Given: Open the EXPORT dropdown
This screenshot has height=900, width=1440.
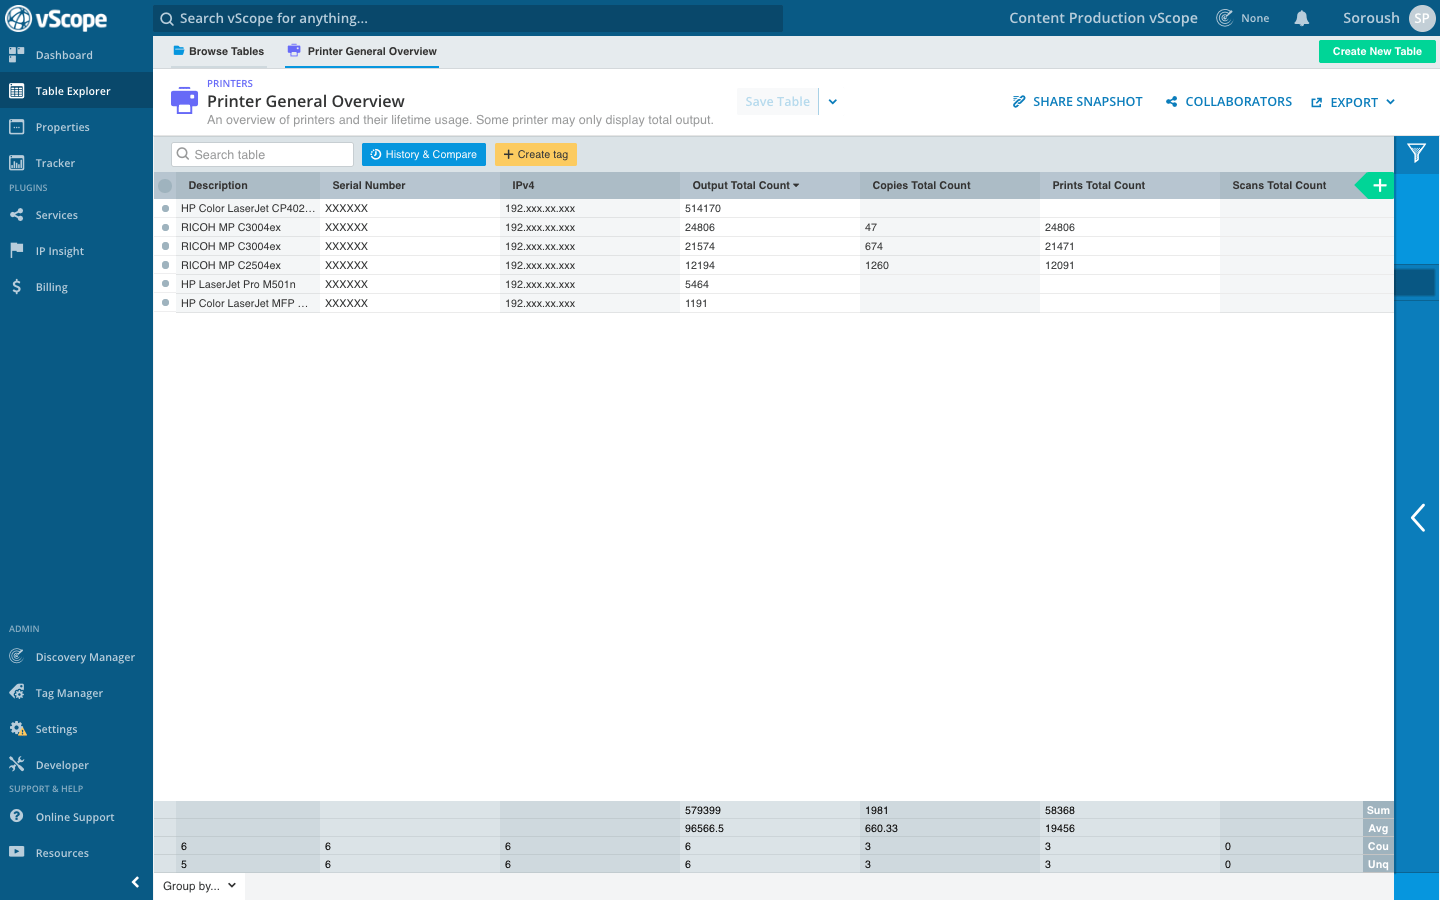Looking at the screenshot, I should [x=1353, y=102].
